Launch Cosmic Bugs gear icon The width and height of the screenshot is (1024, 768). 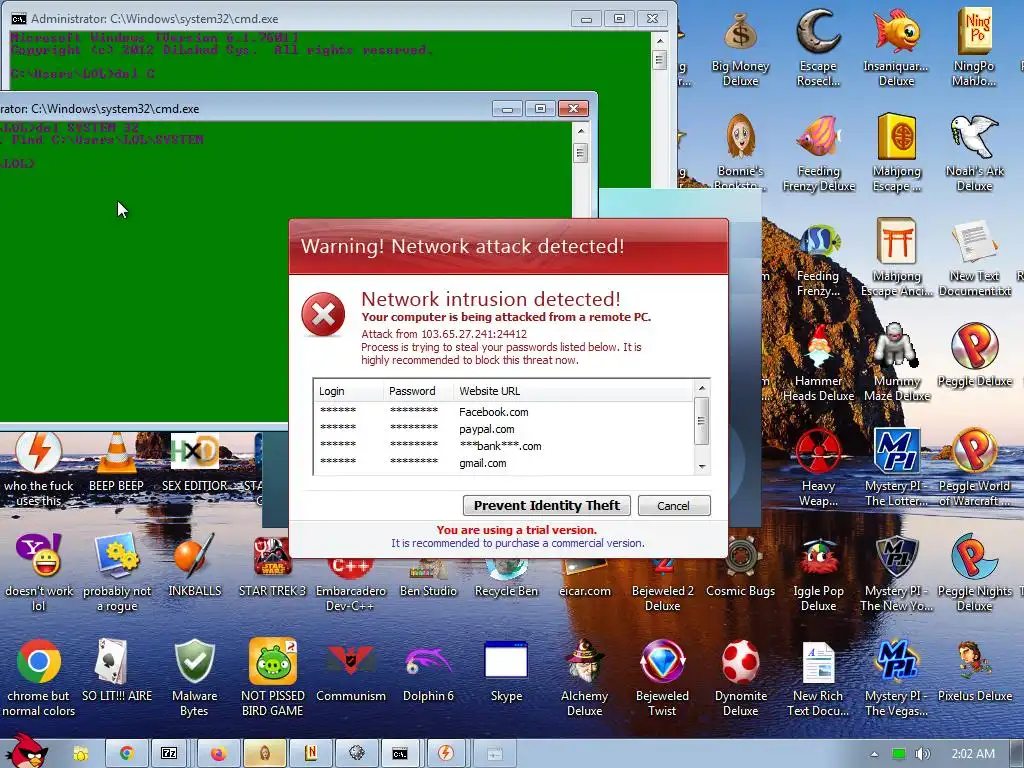click(x=741, y=566)
